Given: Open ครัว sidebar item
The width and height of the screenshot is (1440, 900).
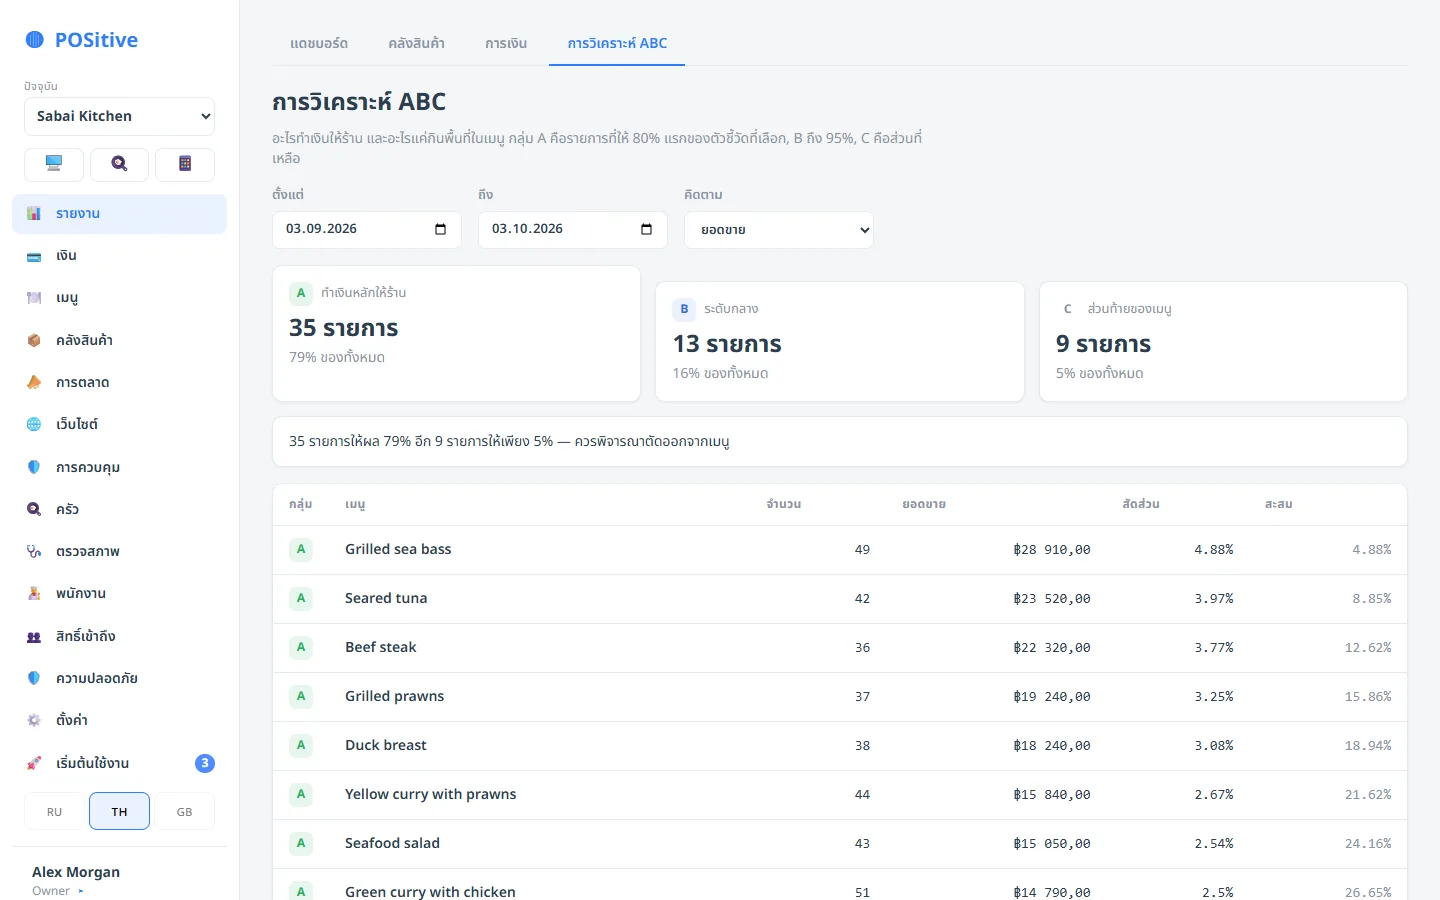Looking at the screenshot, I should tap(119, 510).
